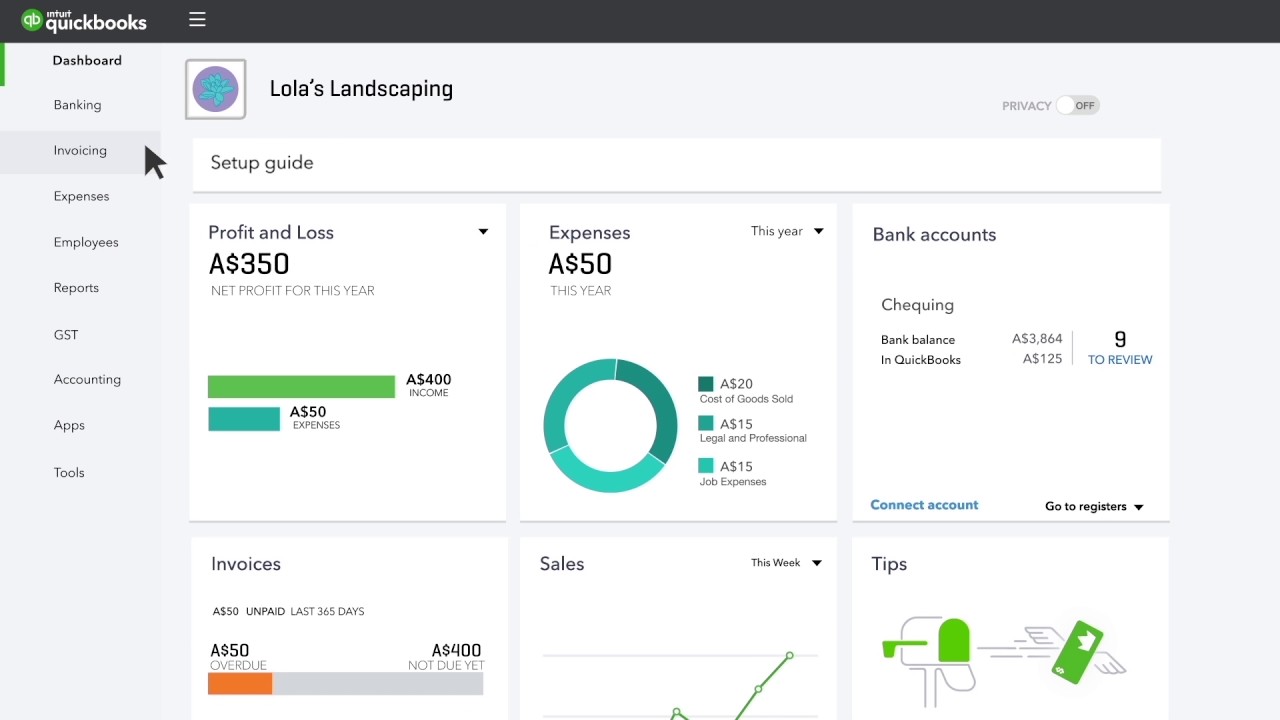Viewport: 1280px width, 720px height.
Task: Click the Expenses donut chart
Action: (x=610, y=426)
